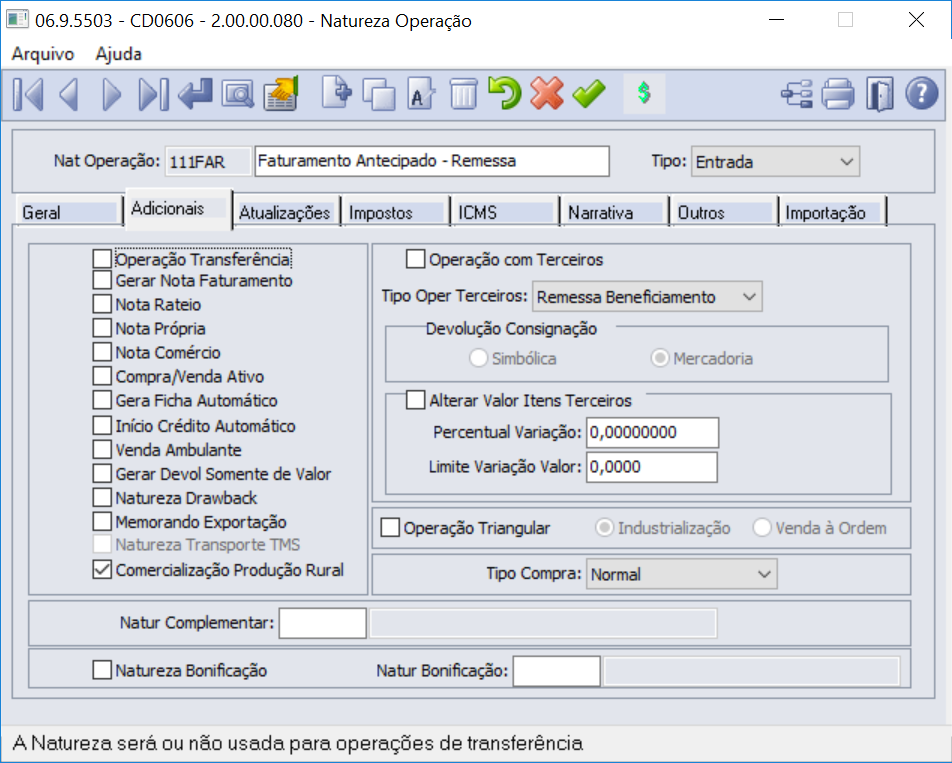Uncheck Comercialização Produção Rural

(102, 569)
